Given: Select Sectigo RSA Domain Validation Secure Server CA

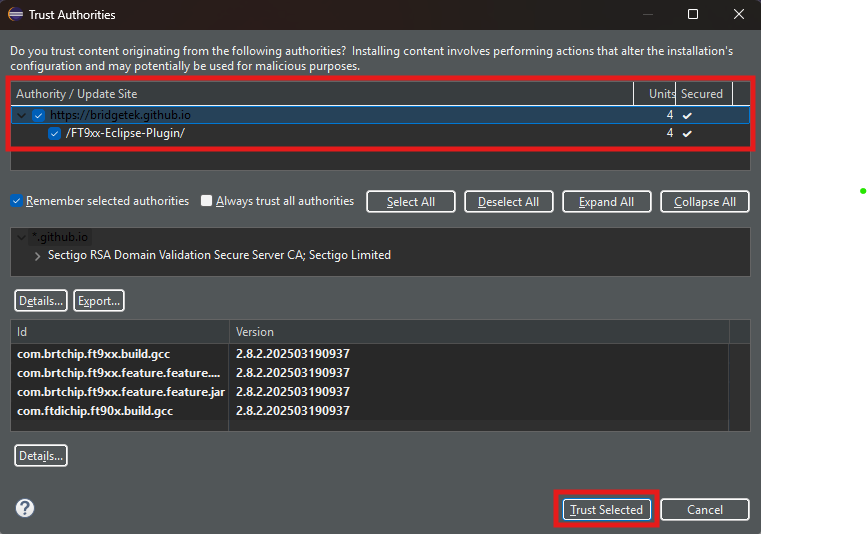Looking at the screenshot, I should [x=219, y=255].
